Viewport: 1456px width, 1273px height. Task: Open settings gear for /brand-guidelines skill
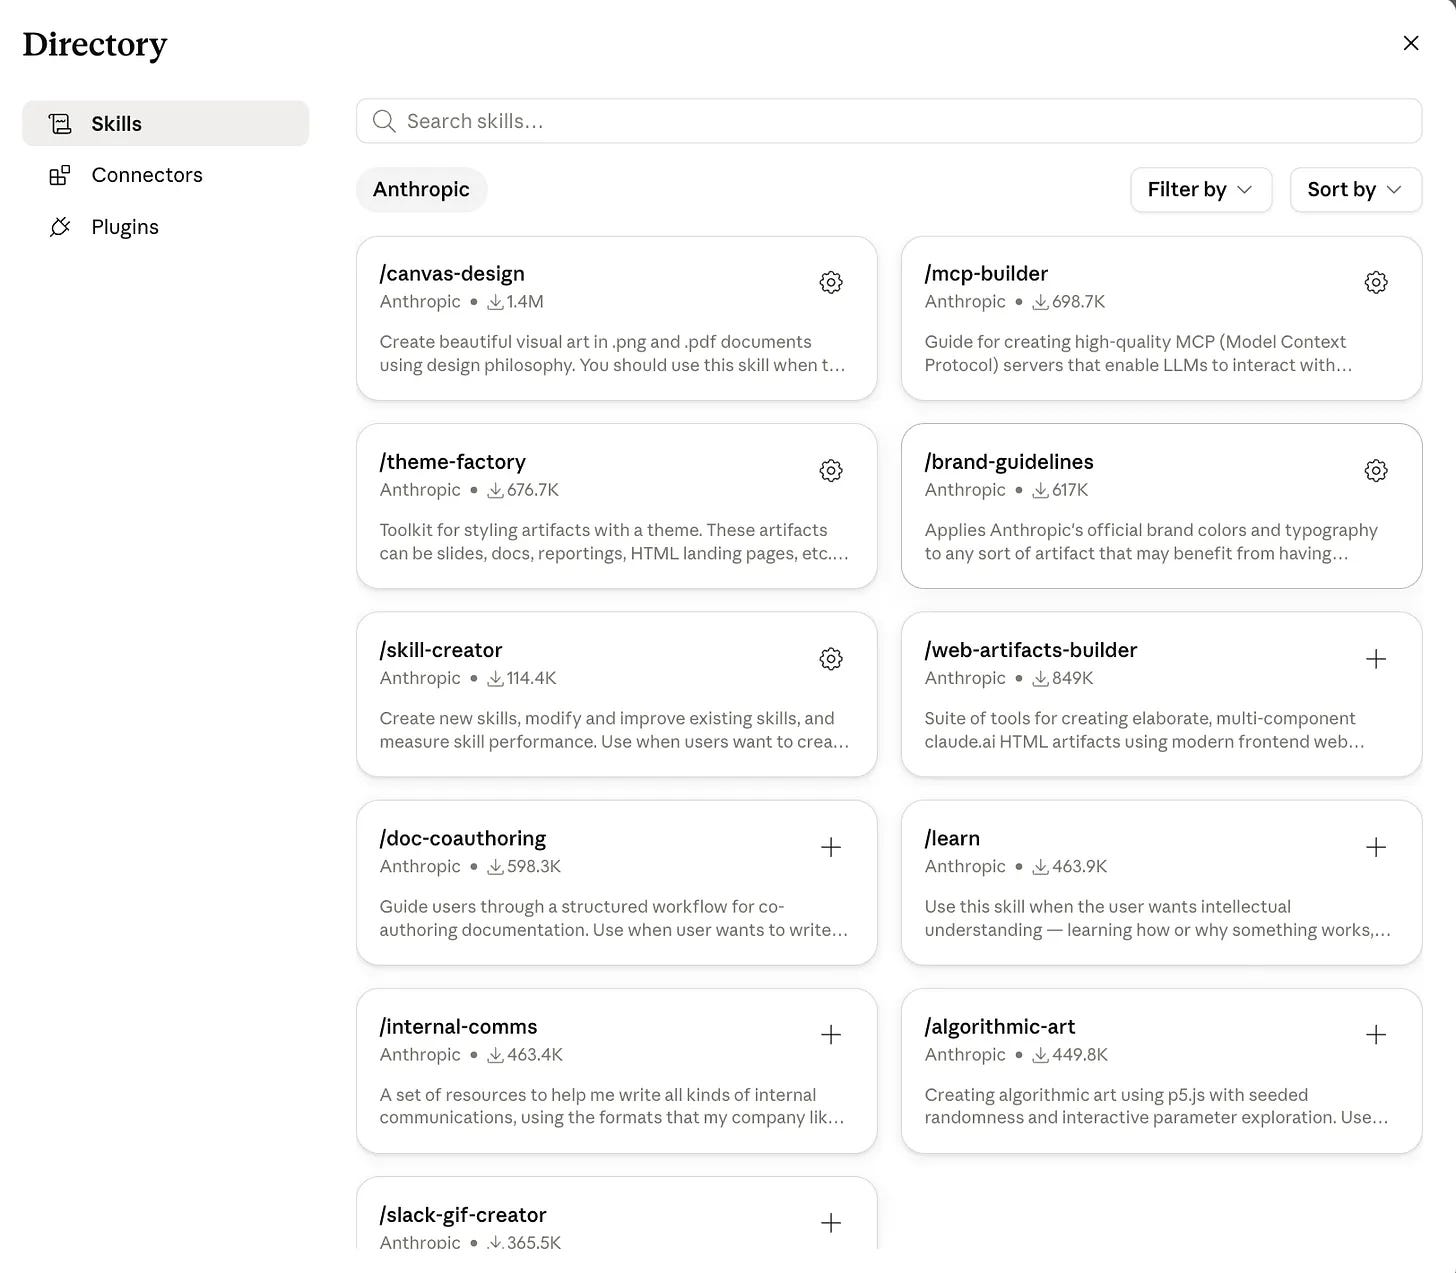click(x=1376, y=471)
